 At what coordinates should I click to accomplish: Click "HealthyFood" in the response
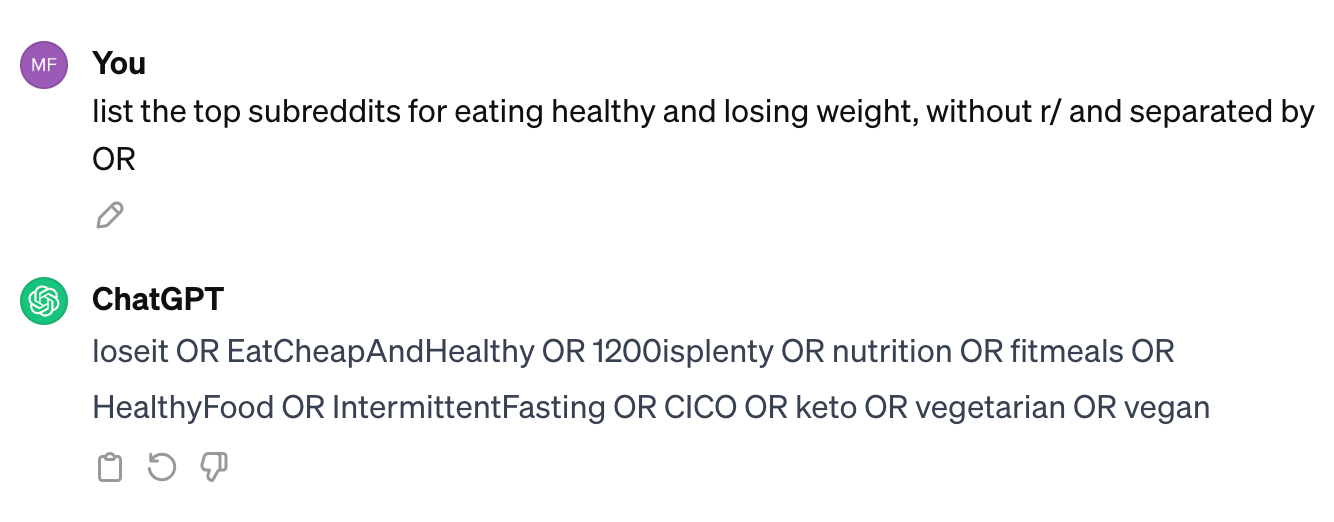click(183, 407)
